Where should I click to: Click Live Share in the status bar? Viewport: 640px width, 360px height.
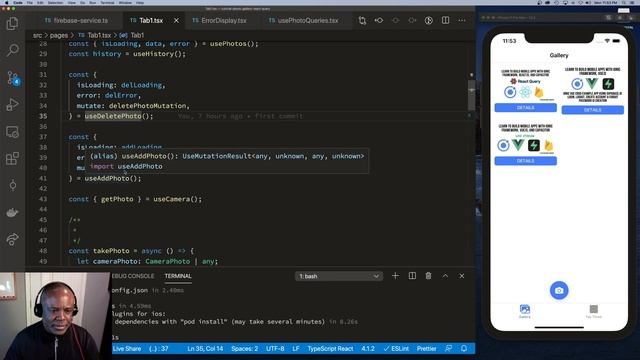pyautogui.click(x=127, y=349)
